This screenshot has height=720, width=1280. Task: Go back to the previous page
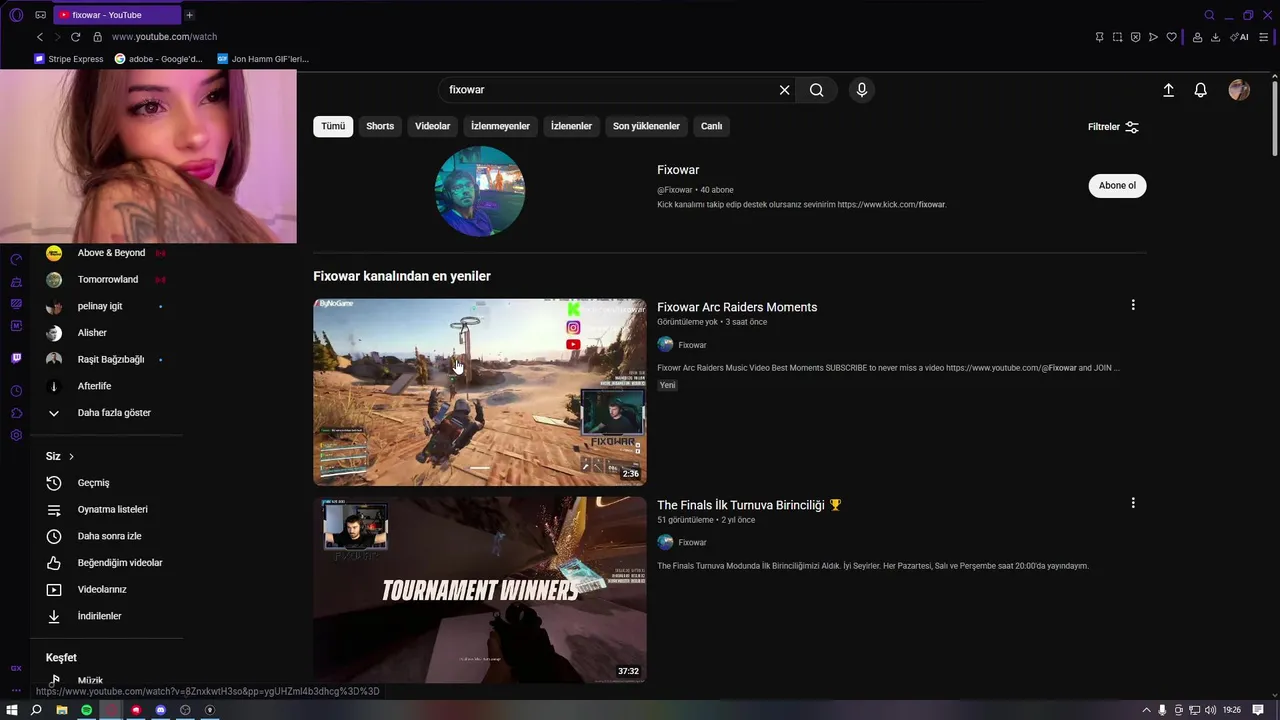pyautogui.click(x=40, y=37)
